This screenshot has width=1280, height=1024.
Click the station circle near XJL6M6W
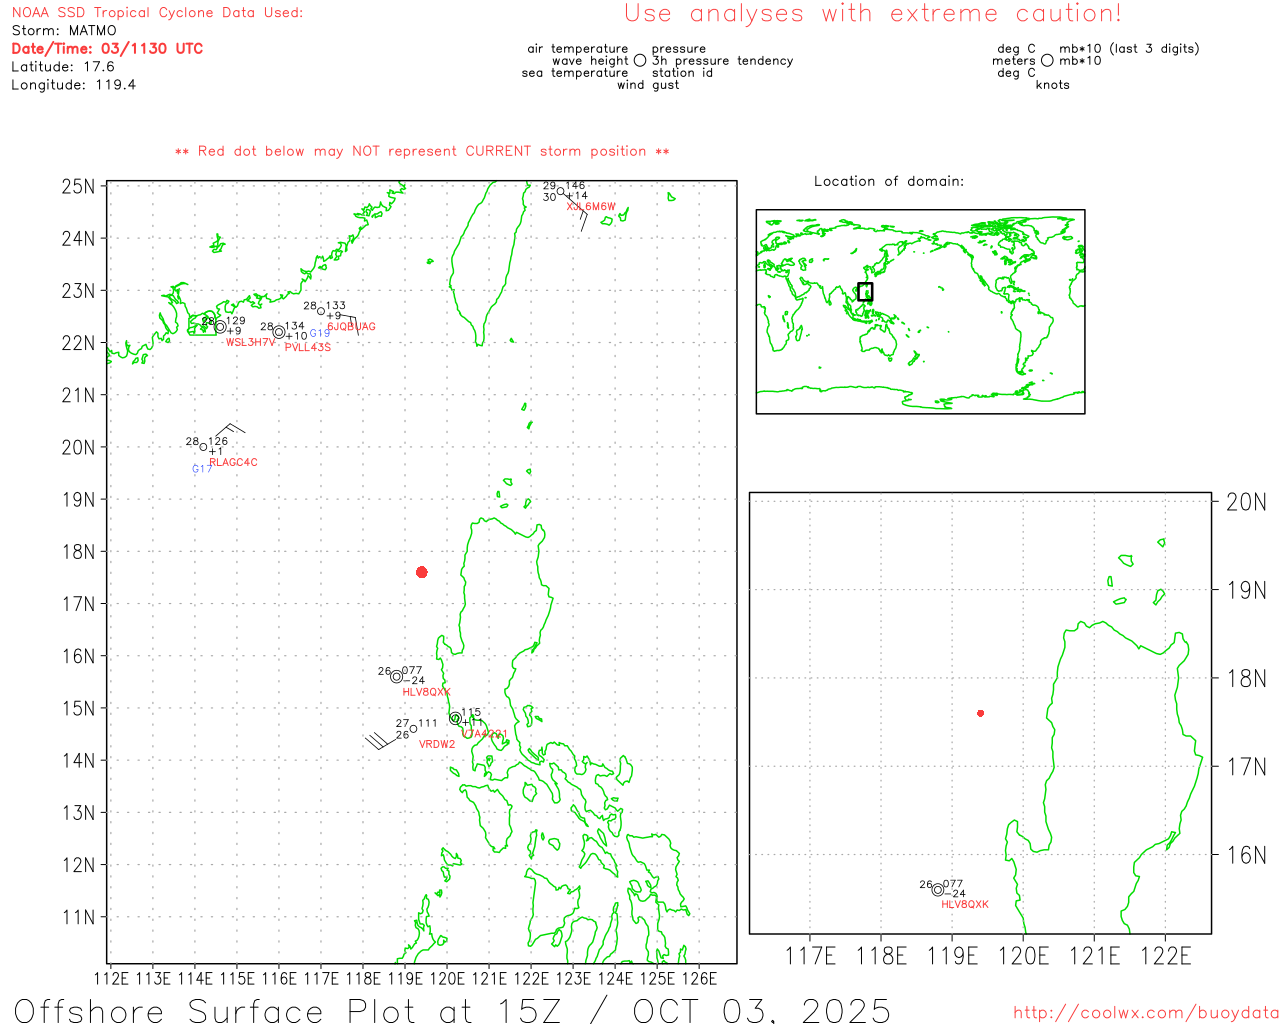click(561, 191)
